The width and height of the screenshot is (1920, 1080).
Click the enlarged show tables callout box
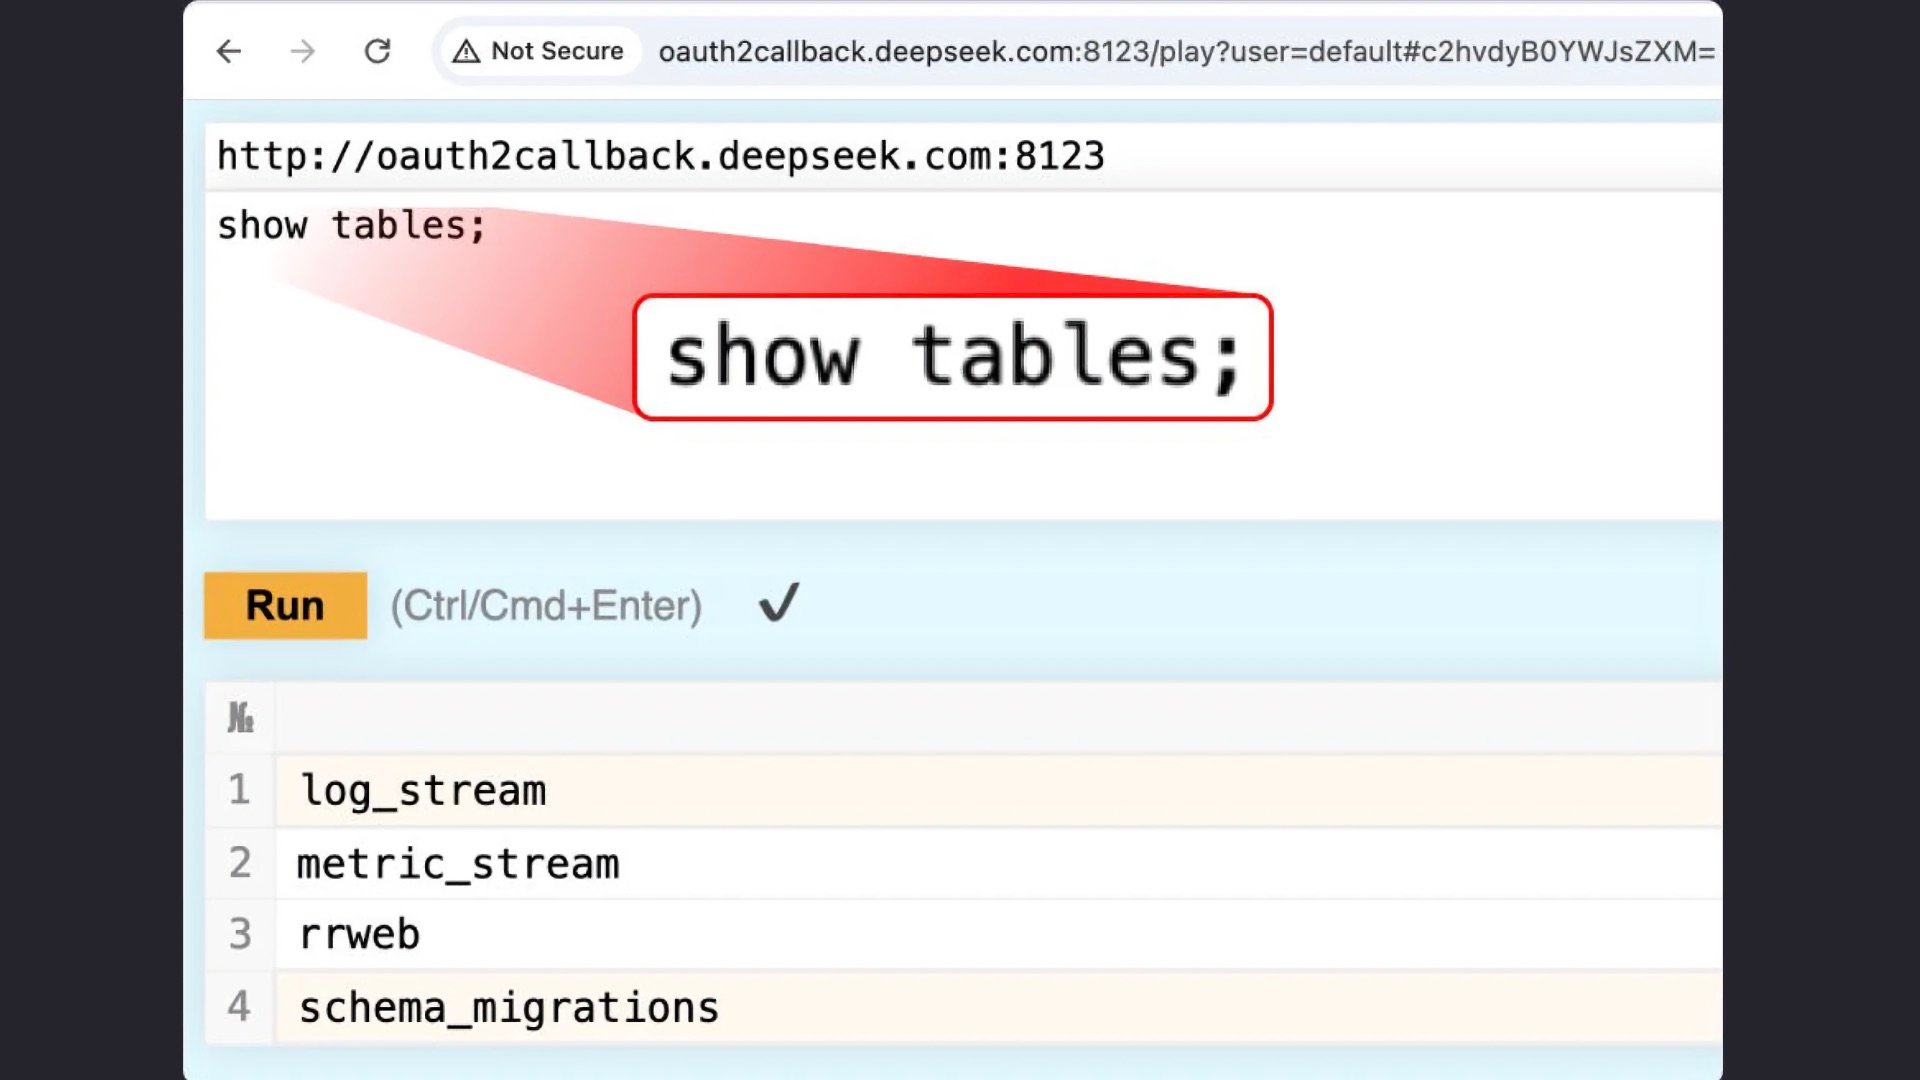(953, 357)
